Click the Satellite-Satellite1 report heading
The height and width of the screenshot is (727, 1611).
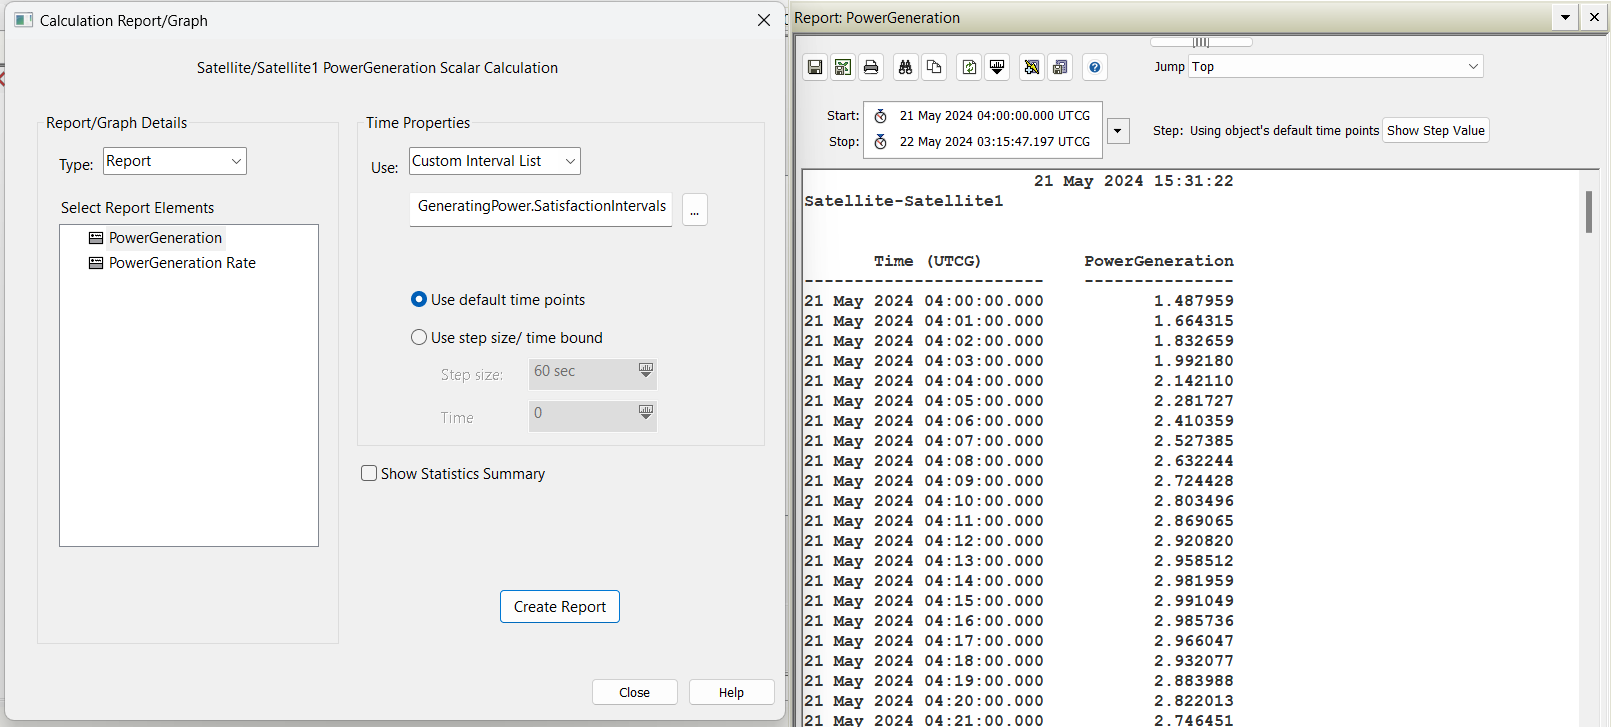coord(903,201)
